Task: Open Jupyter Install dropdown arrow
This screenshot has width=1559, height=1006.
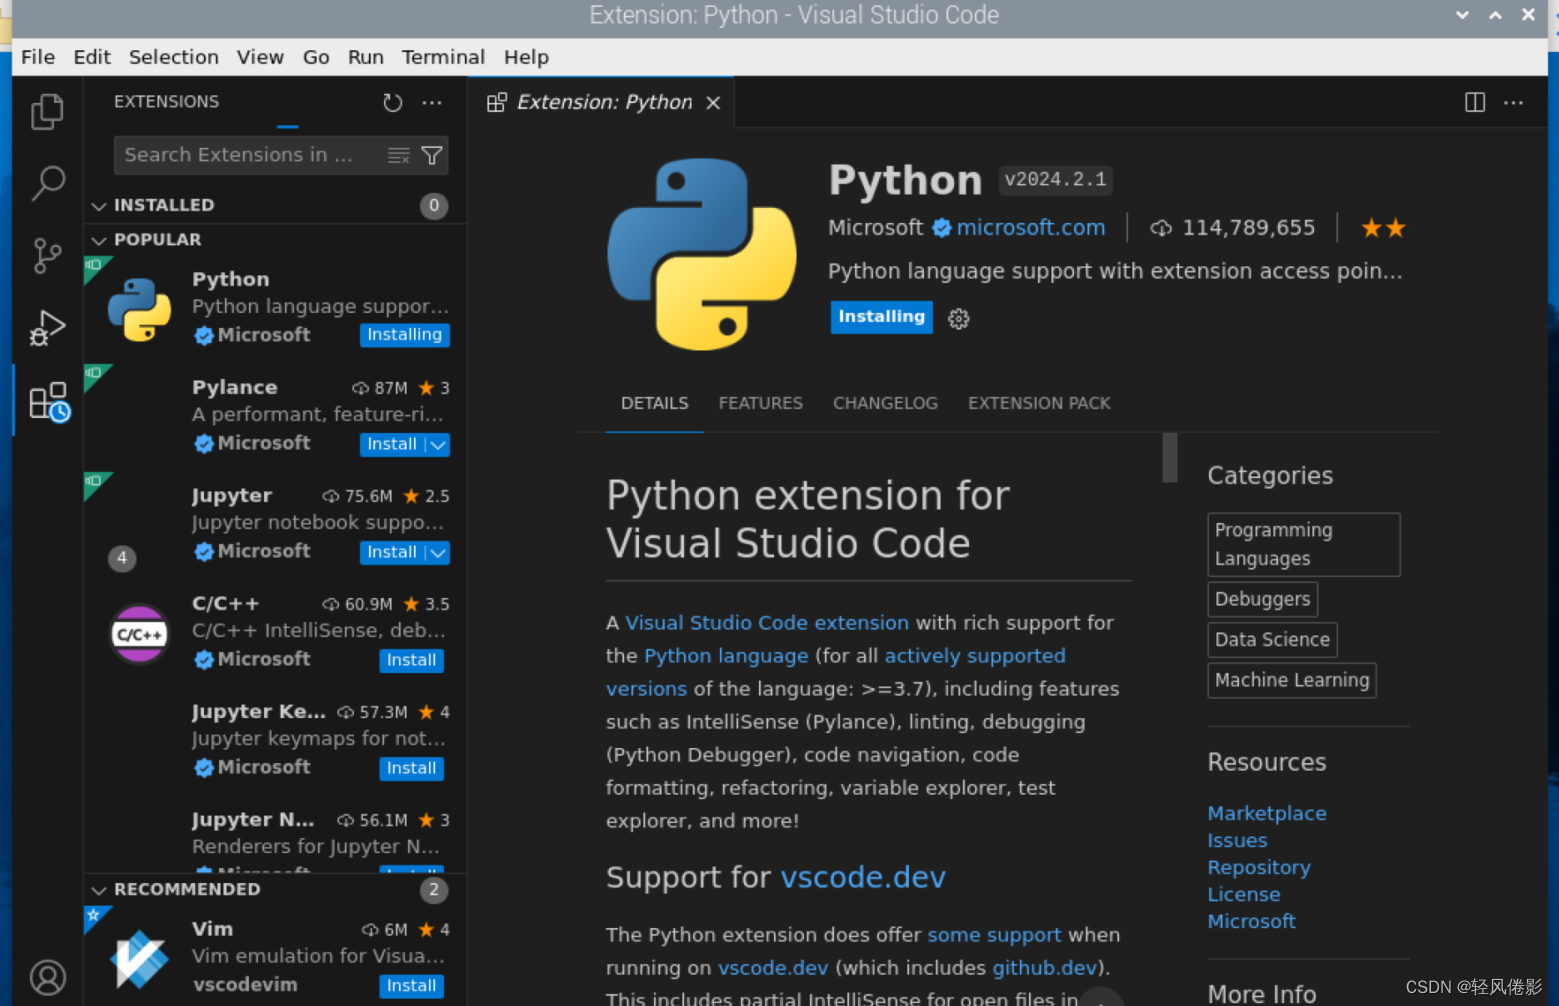Action: (x=438, y=553)
